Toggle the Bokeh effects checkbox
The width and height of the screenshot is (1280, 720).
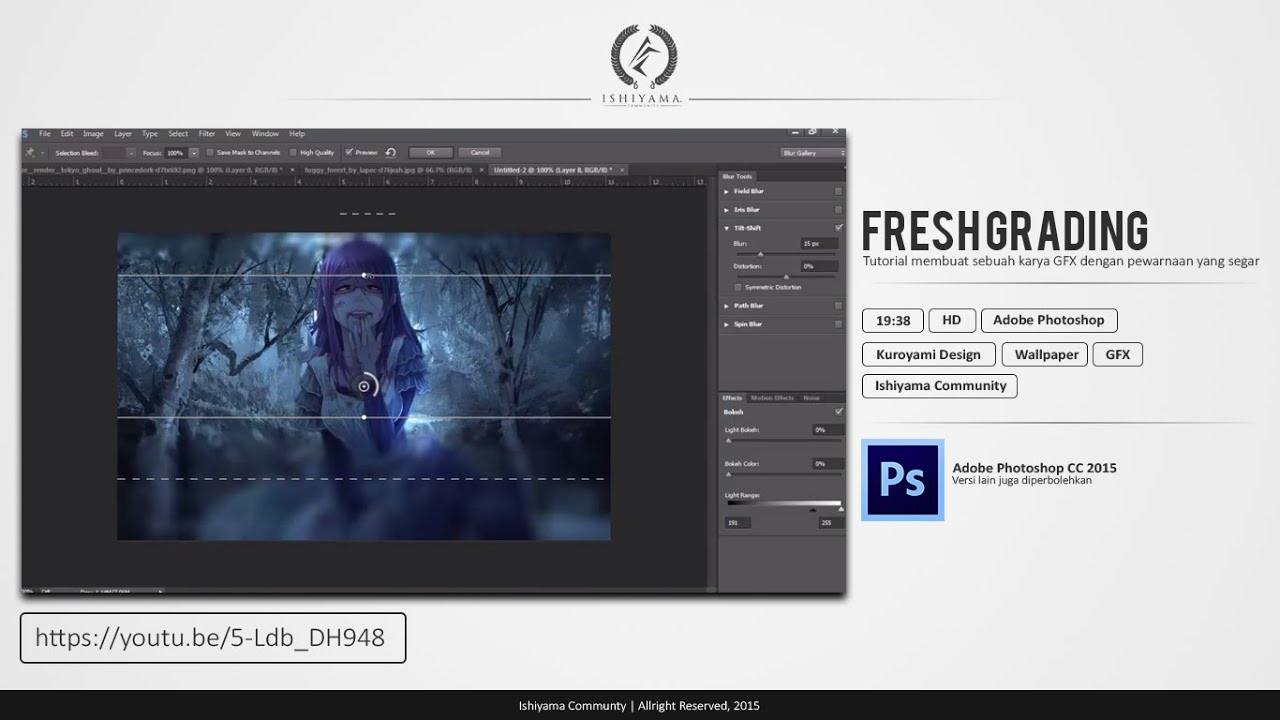[x=838, y=411]
